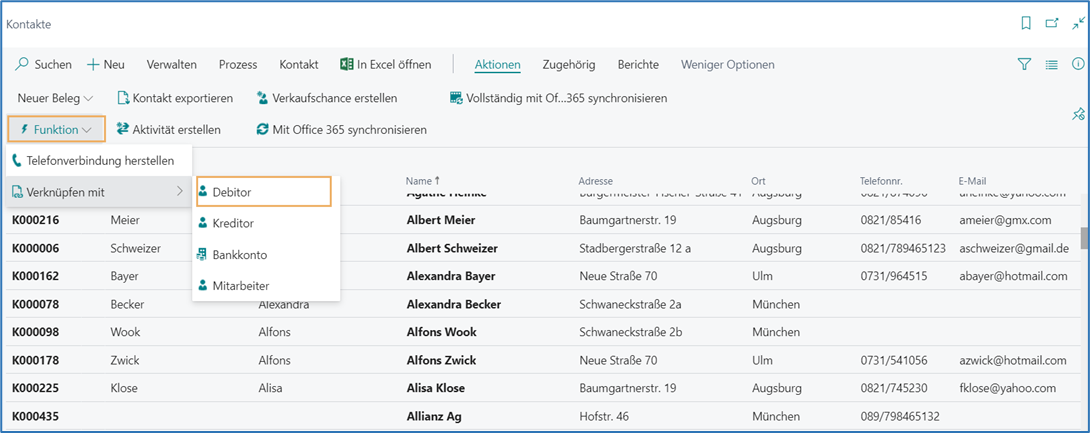Click Telefonverbindung herstellen
Screen dimensions: 1090x433
click(x=99, y=160)
